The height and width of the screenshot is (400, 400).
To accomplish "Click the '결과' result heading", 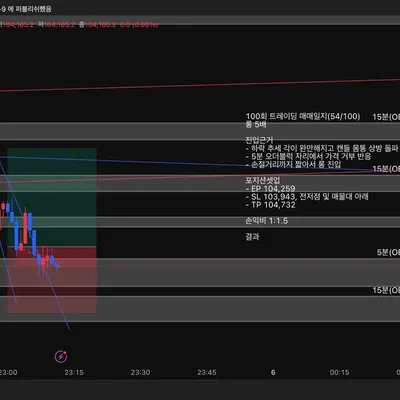I will point(252,237).
